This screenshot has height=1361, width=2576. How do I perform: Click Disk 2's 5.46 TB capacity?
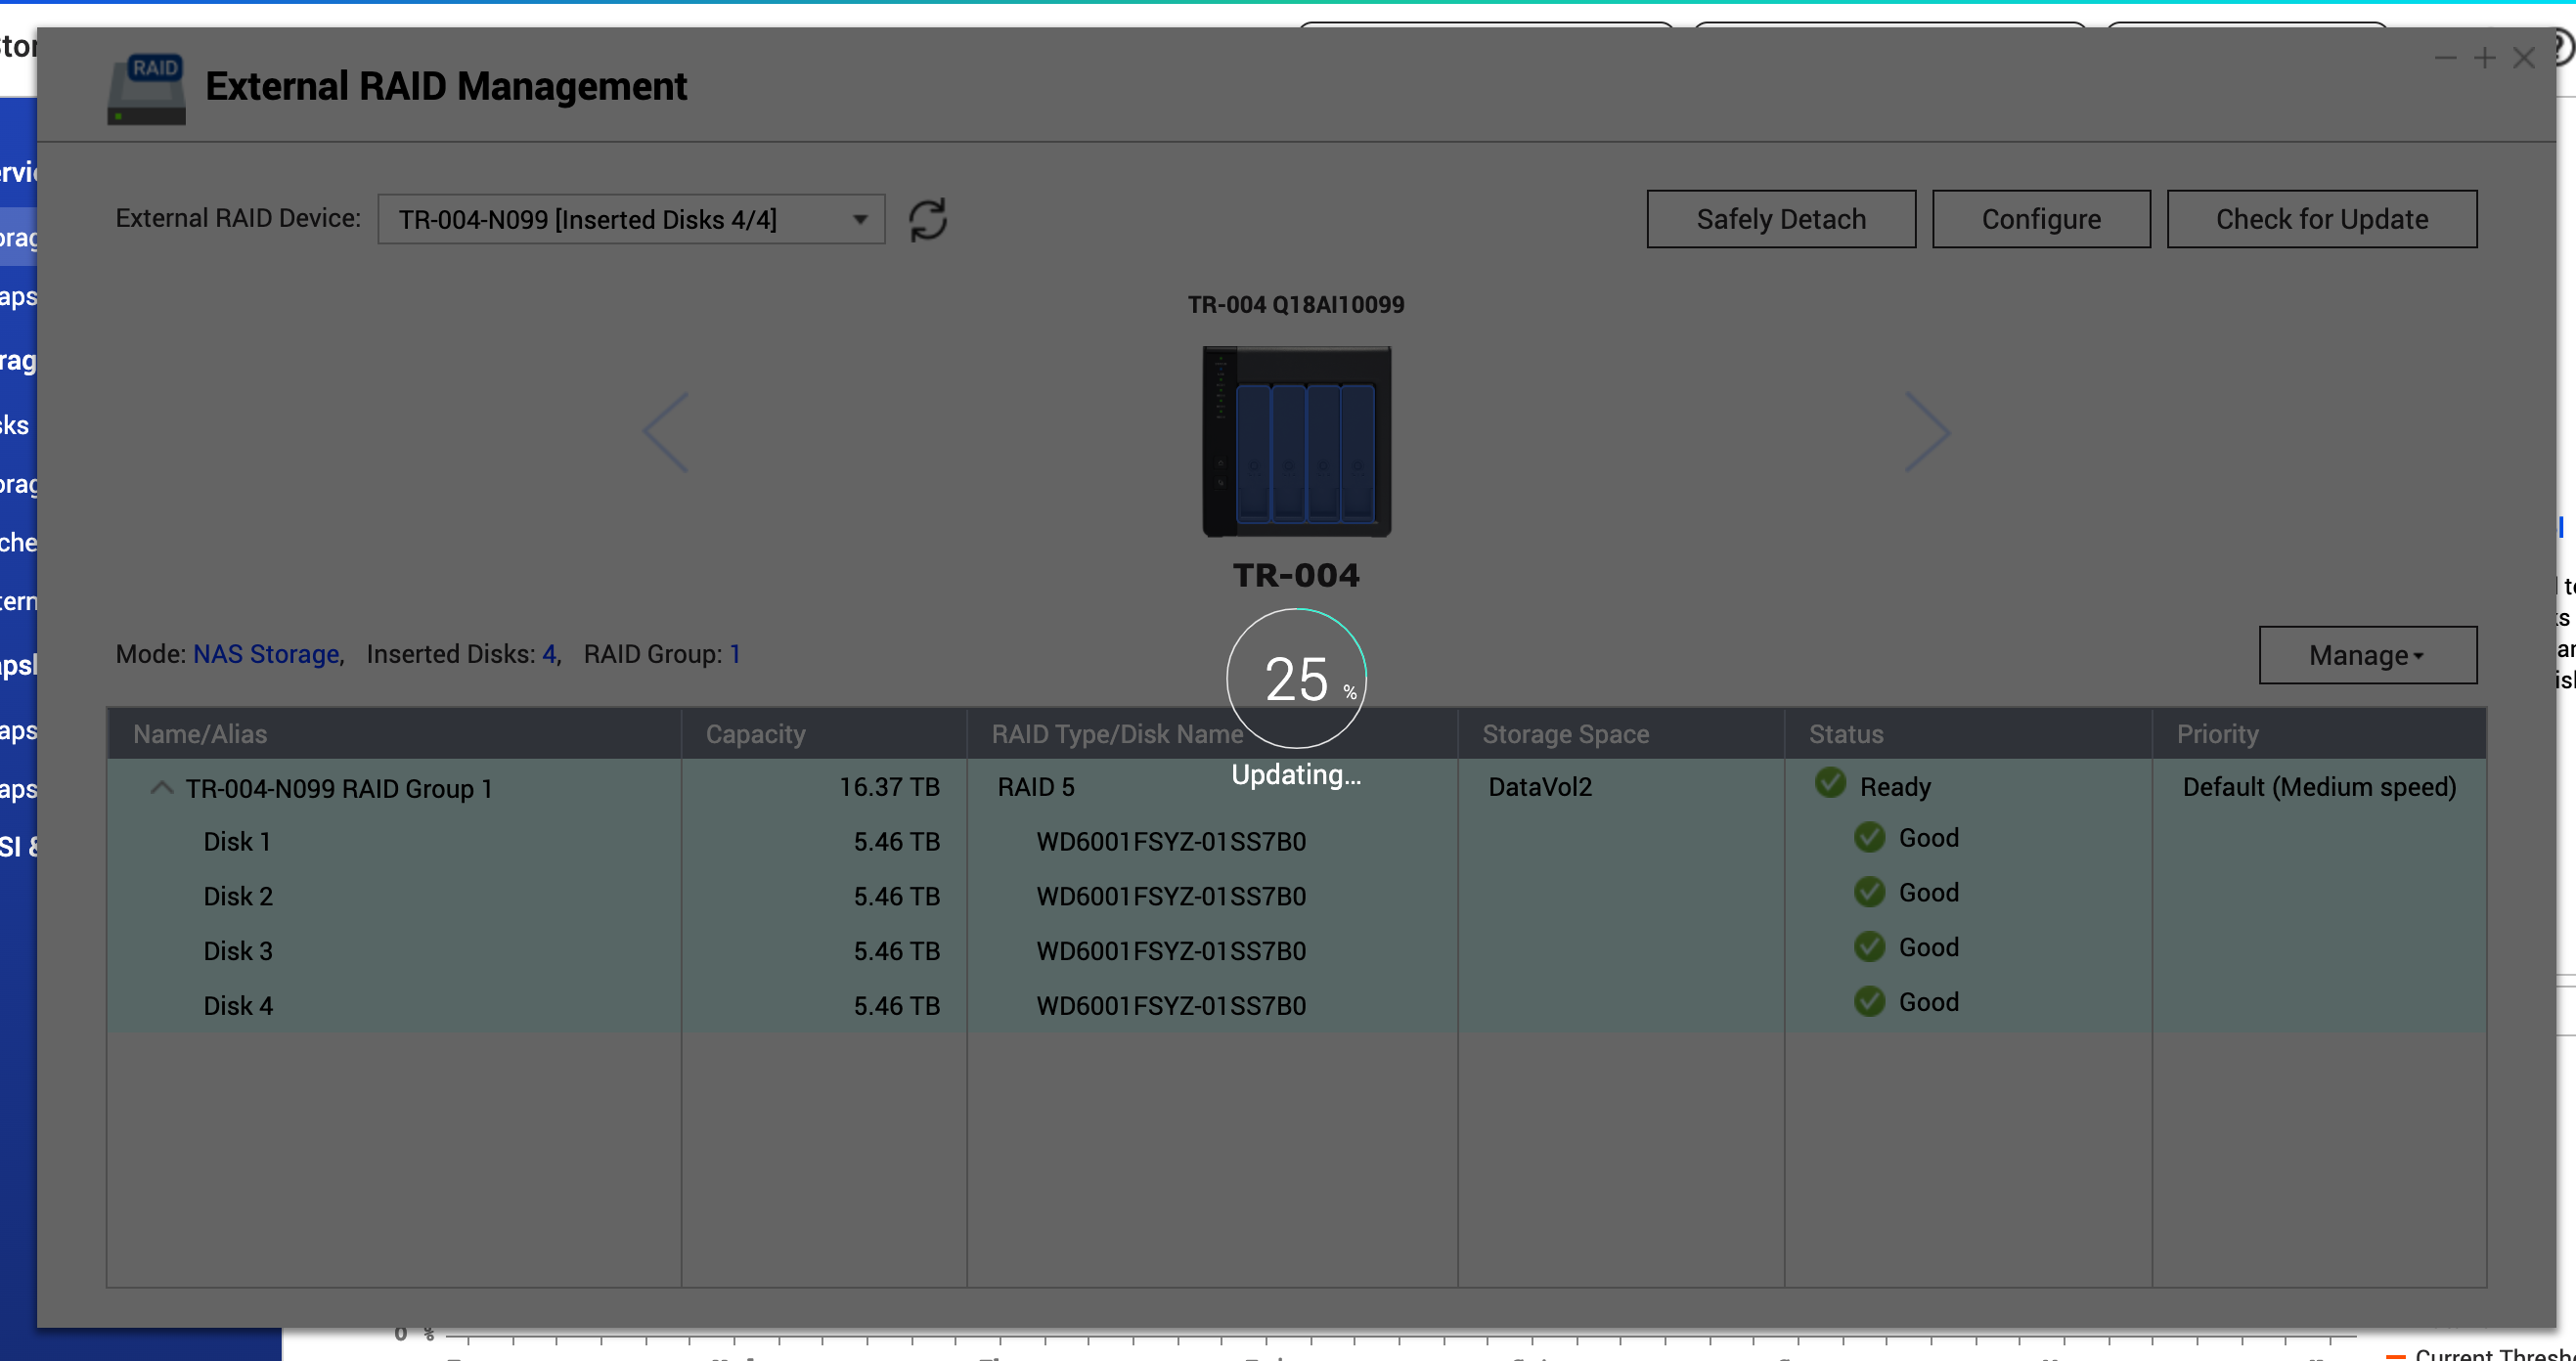pos(896,896)
